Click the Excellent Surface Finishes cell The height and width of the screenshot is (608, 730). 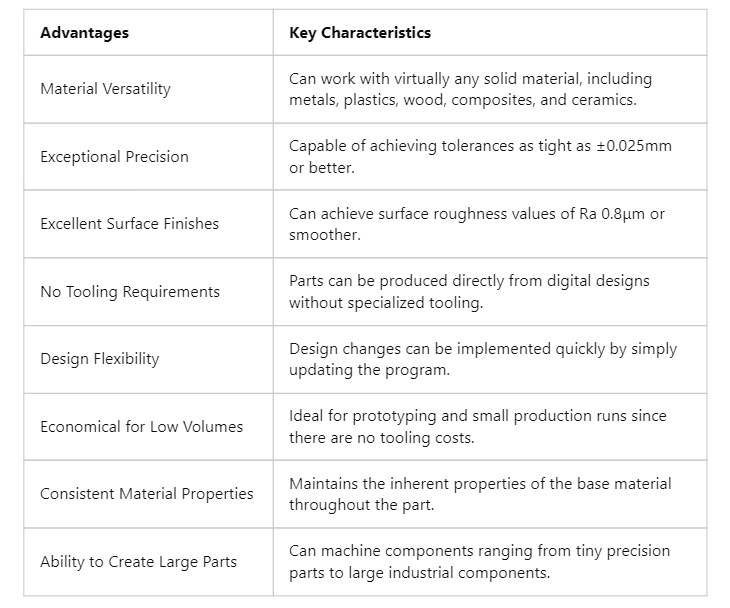click(x=129, y=224)
